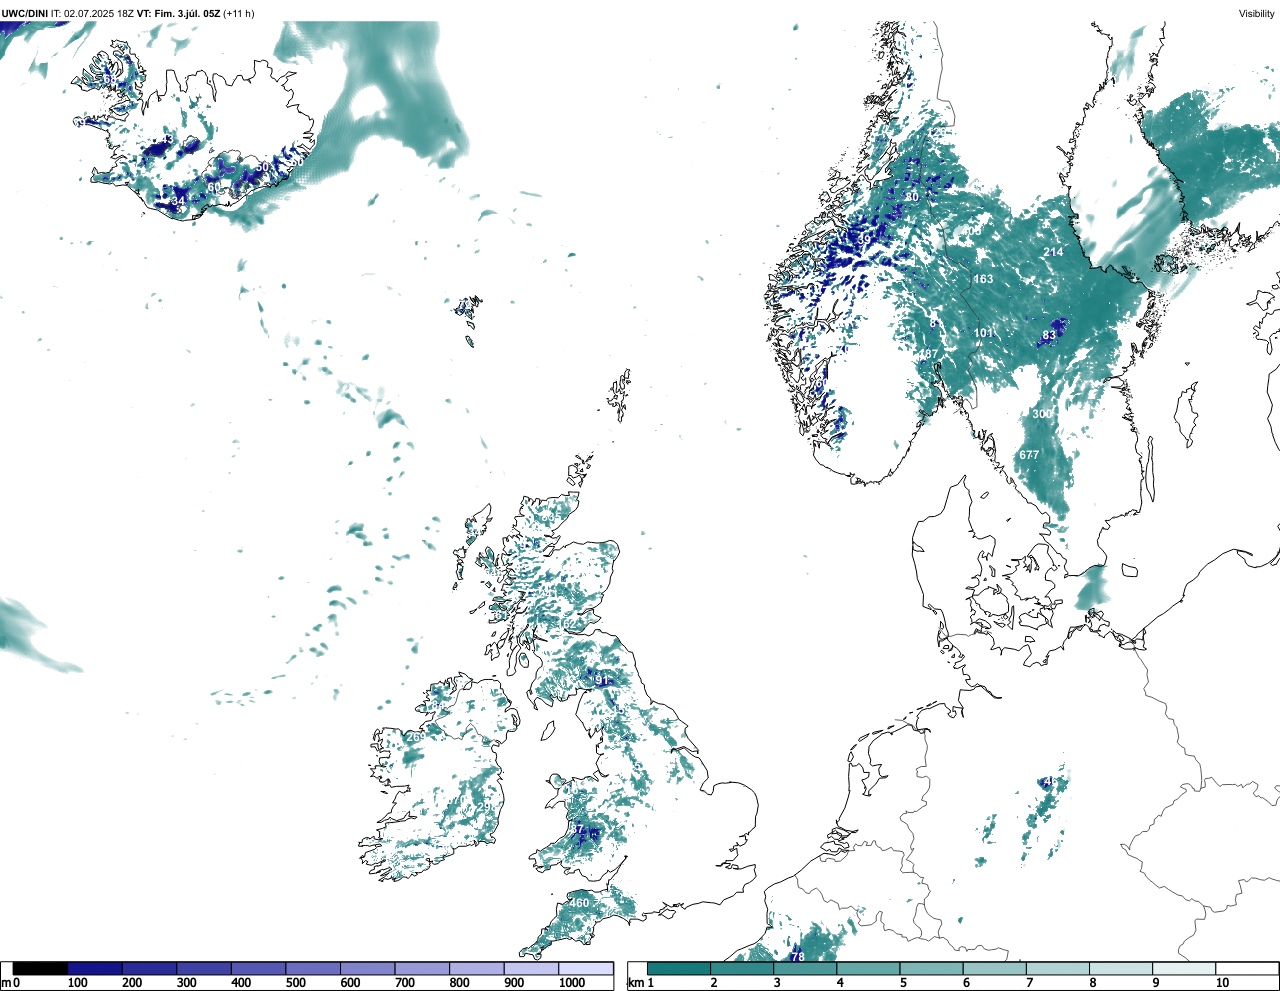1280x991 pixels.
Task: Click the '29' value in eastern Ireland
Action: [x=485, y=806]
